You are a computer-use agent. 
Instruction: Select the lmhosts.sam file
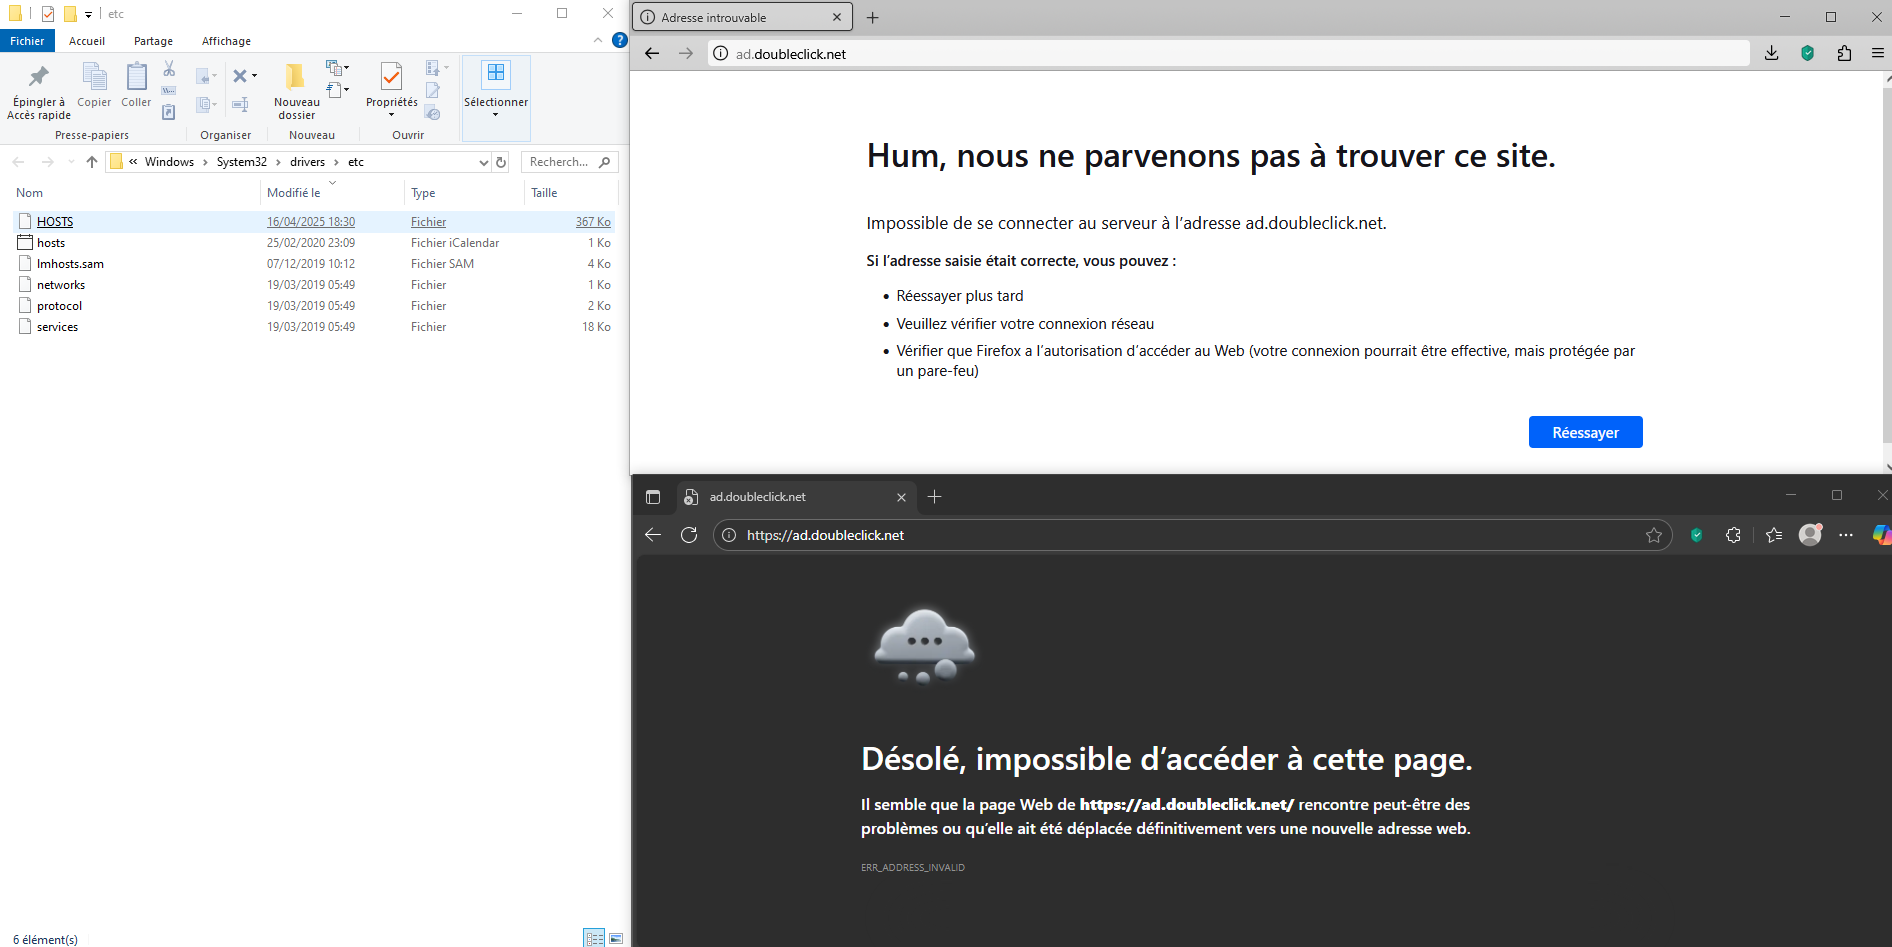tap(315, 264)
